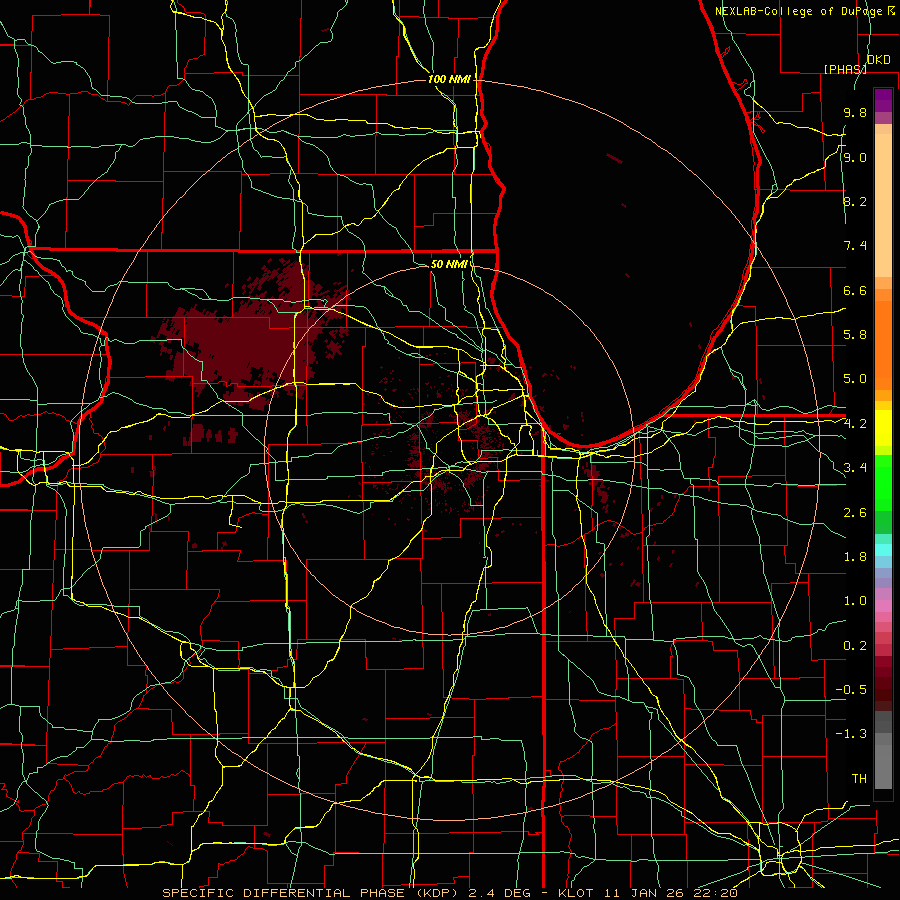The image size is (900, 900).
Task: Click the 50 NMI range ring label
Action: tap(449, 264)
